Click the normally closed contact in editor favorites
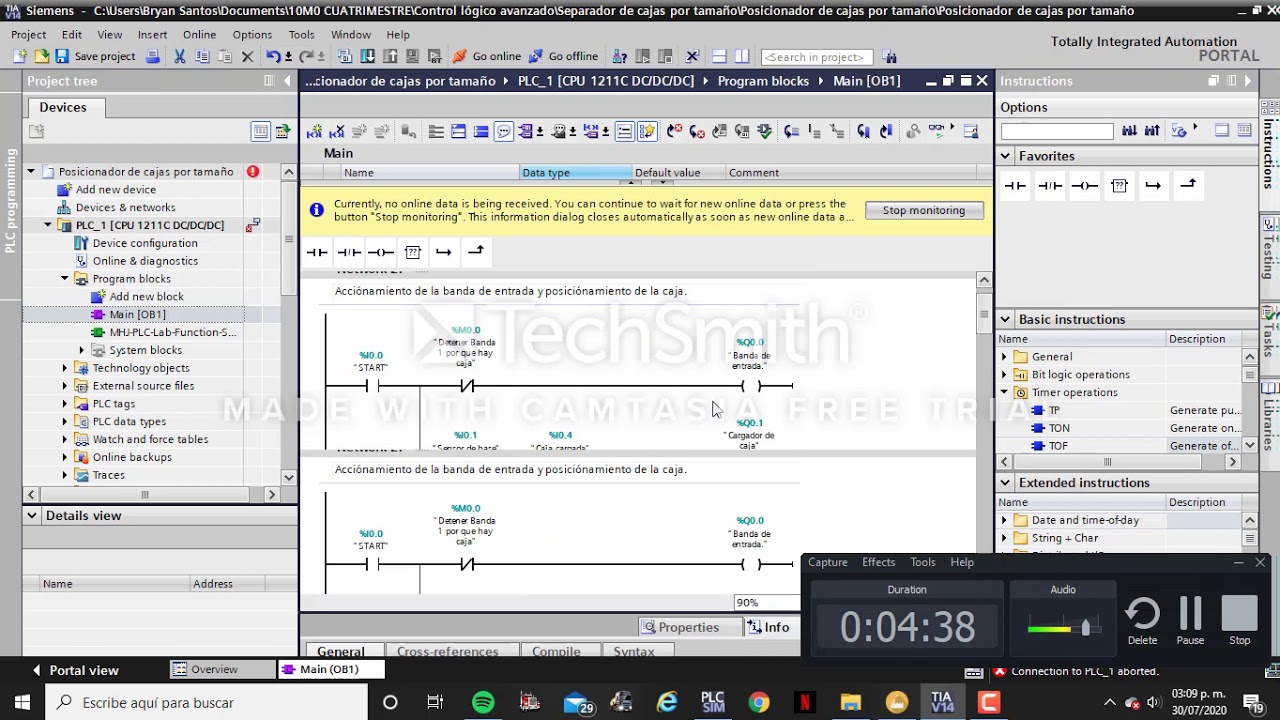 pos(349,252)
